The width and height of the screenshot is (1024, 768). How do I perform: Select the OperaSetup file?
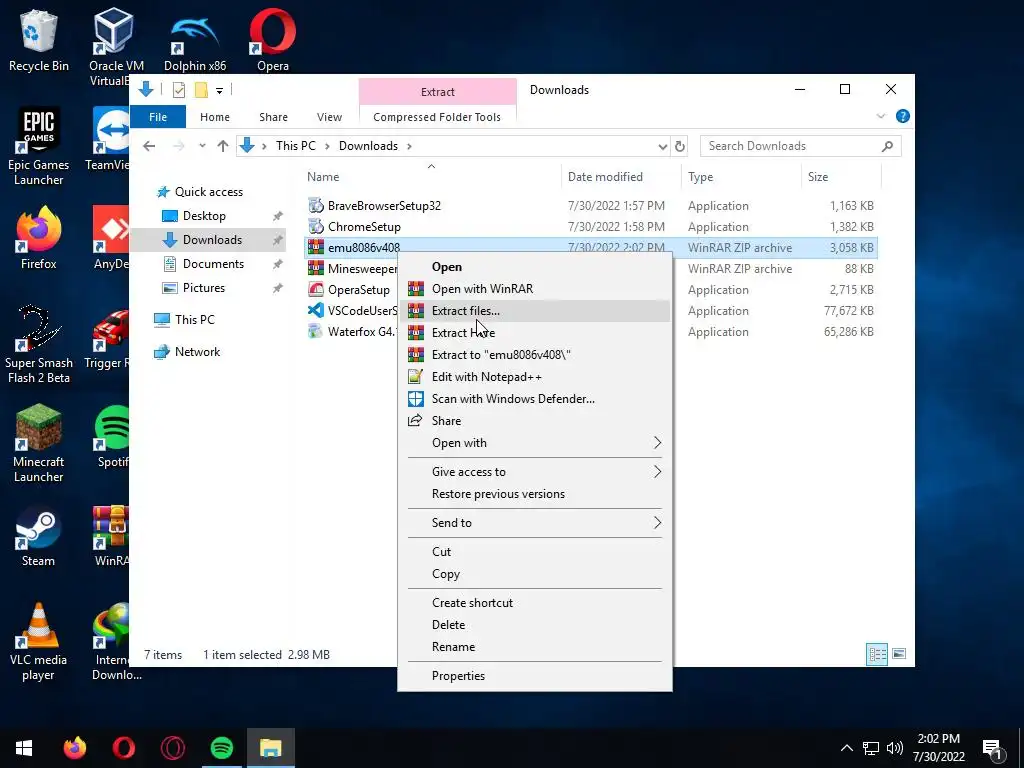tap(359, 290)
